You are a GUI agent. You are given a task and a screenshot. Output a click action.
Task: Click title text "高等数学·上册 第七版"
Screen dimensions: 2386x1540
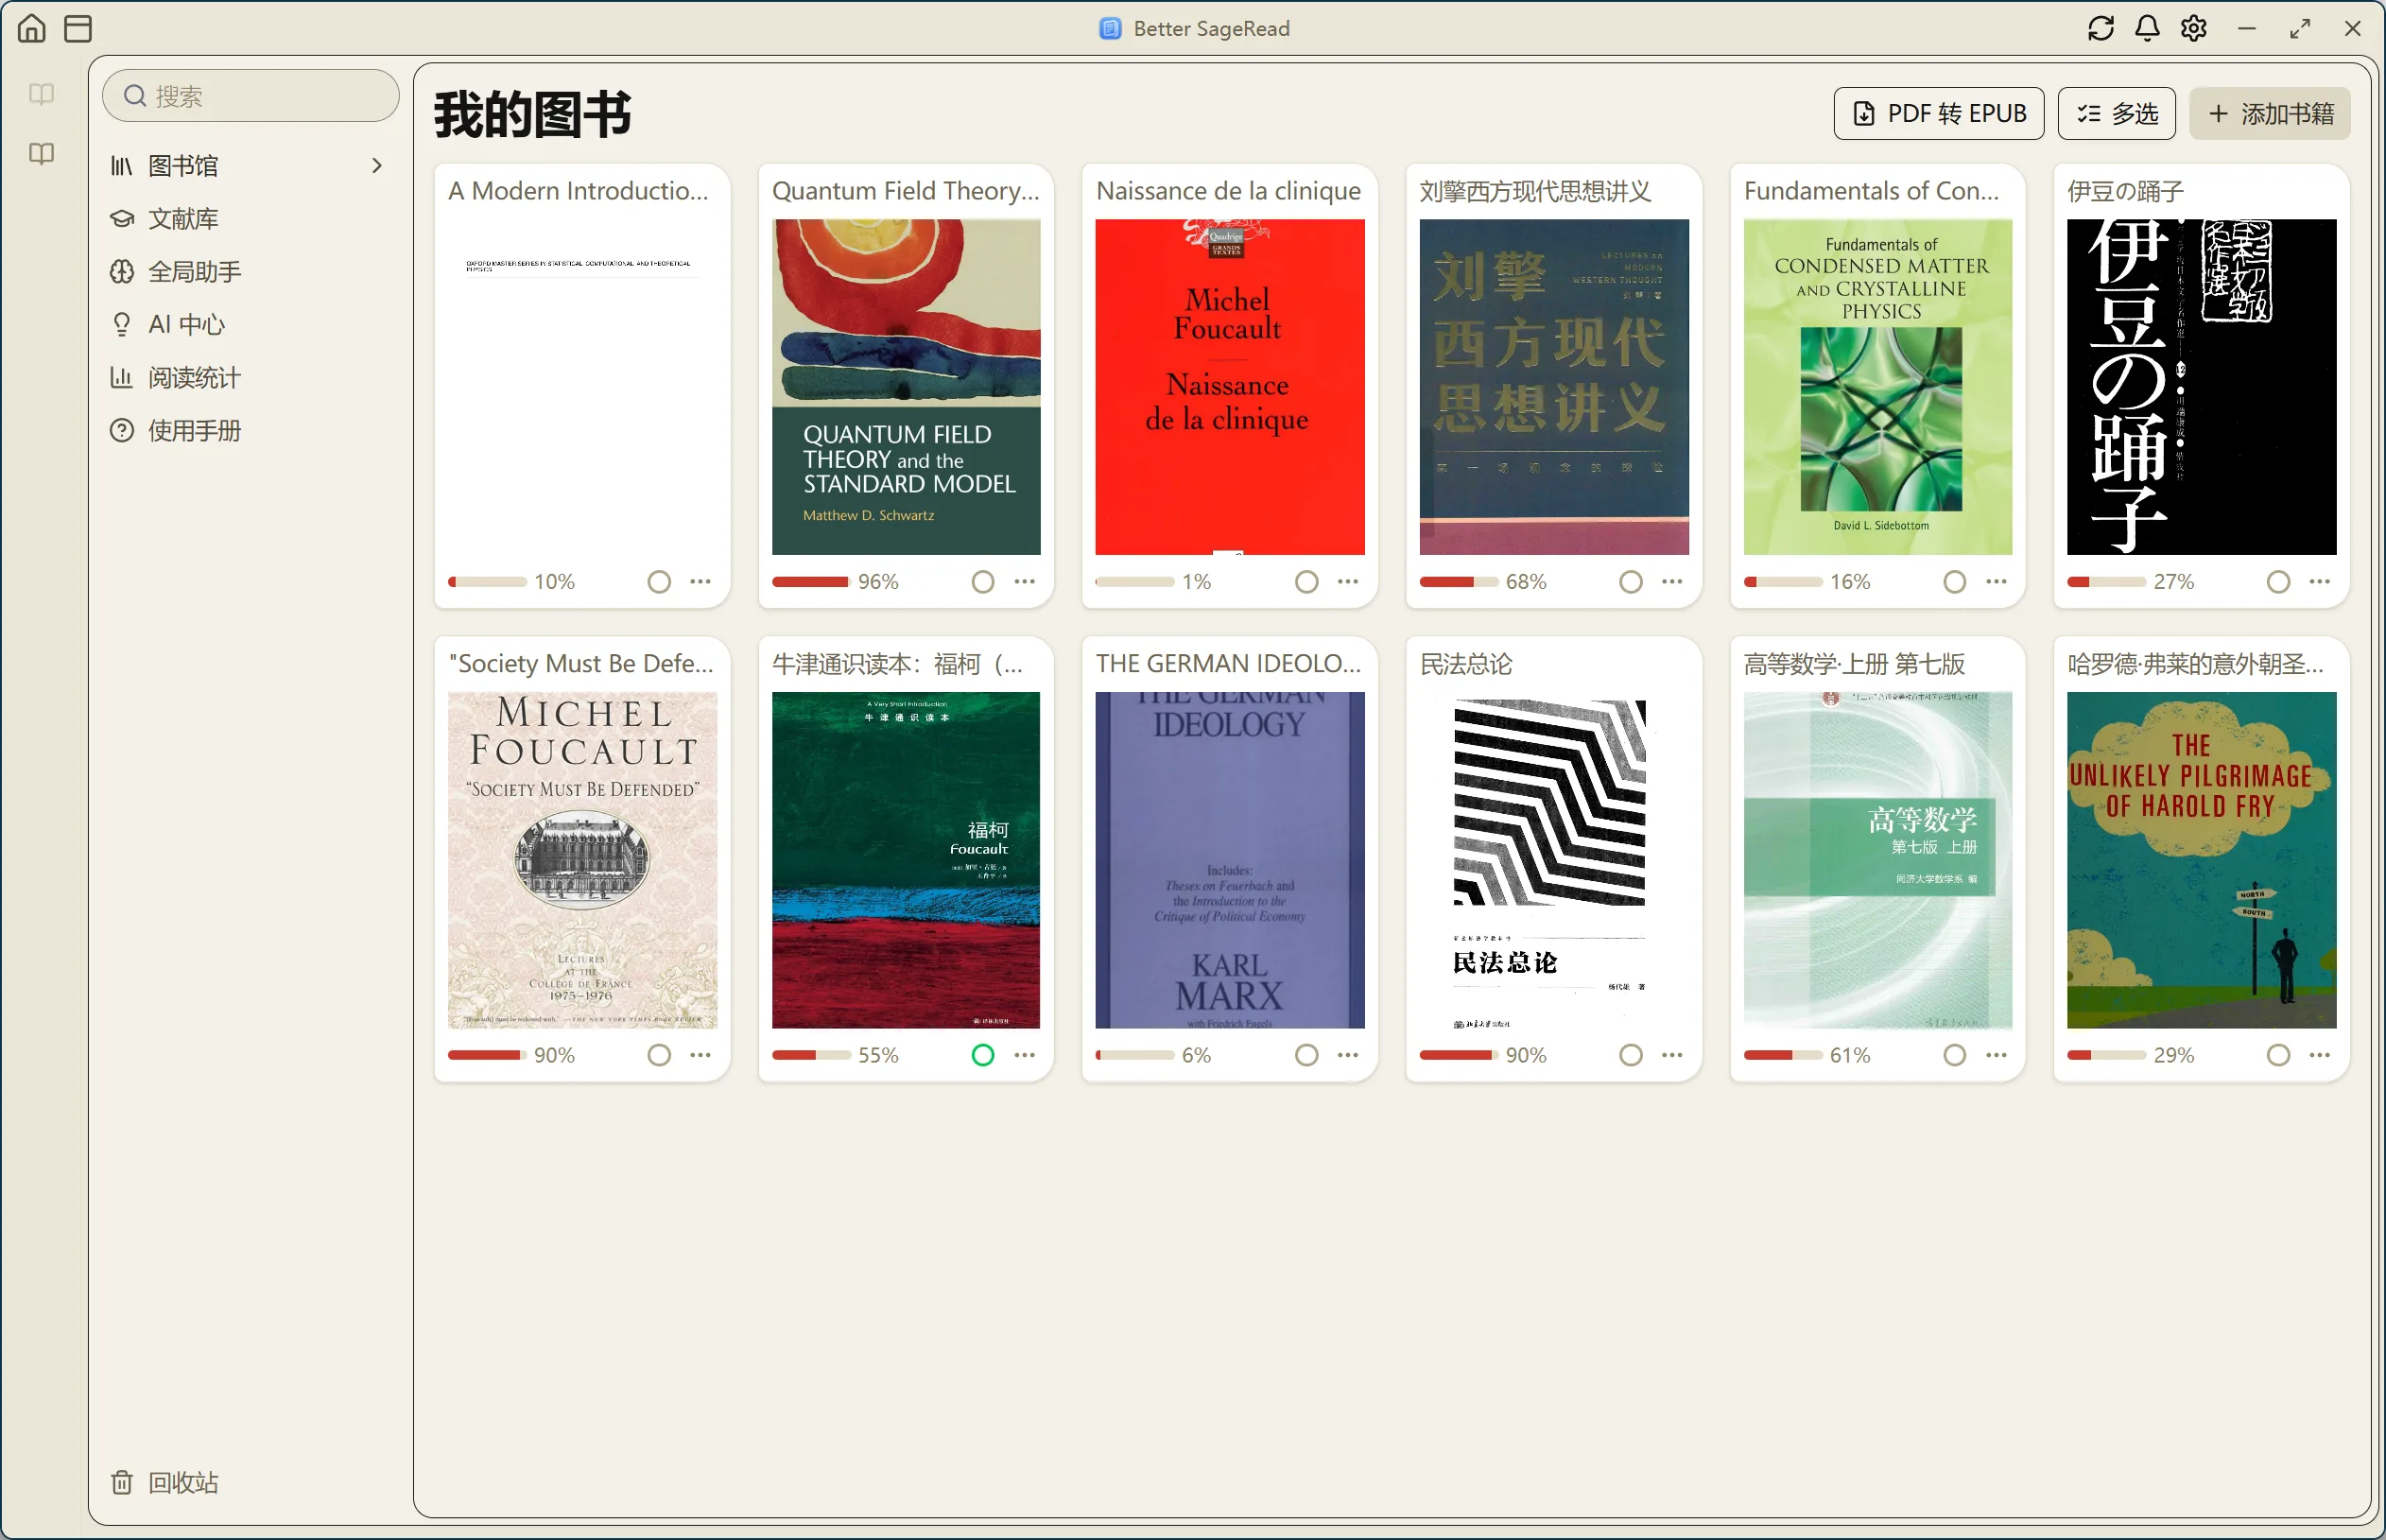coord(1854,664)
